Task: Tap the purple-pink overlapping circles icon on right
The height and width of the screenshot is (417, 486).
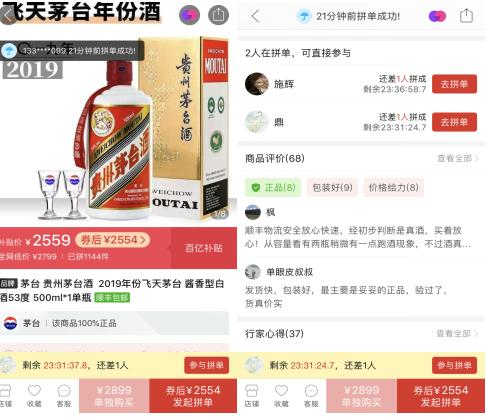Action: (x=437, y=16)
